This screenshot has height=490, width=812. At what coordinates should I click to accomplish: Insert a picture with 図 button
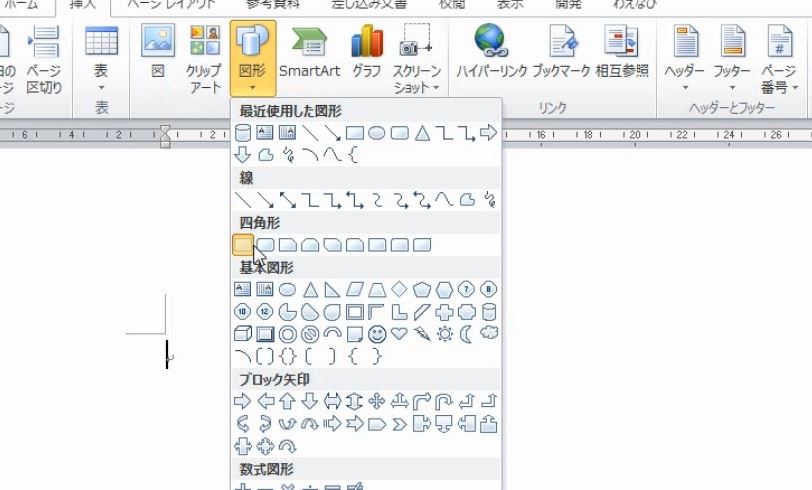tap(158, 52)
